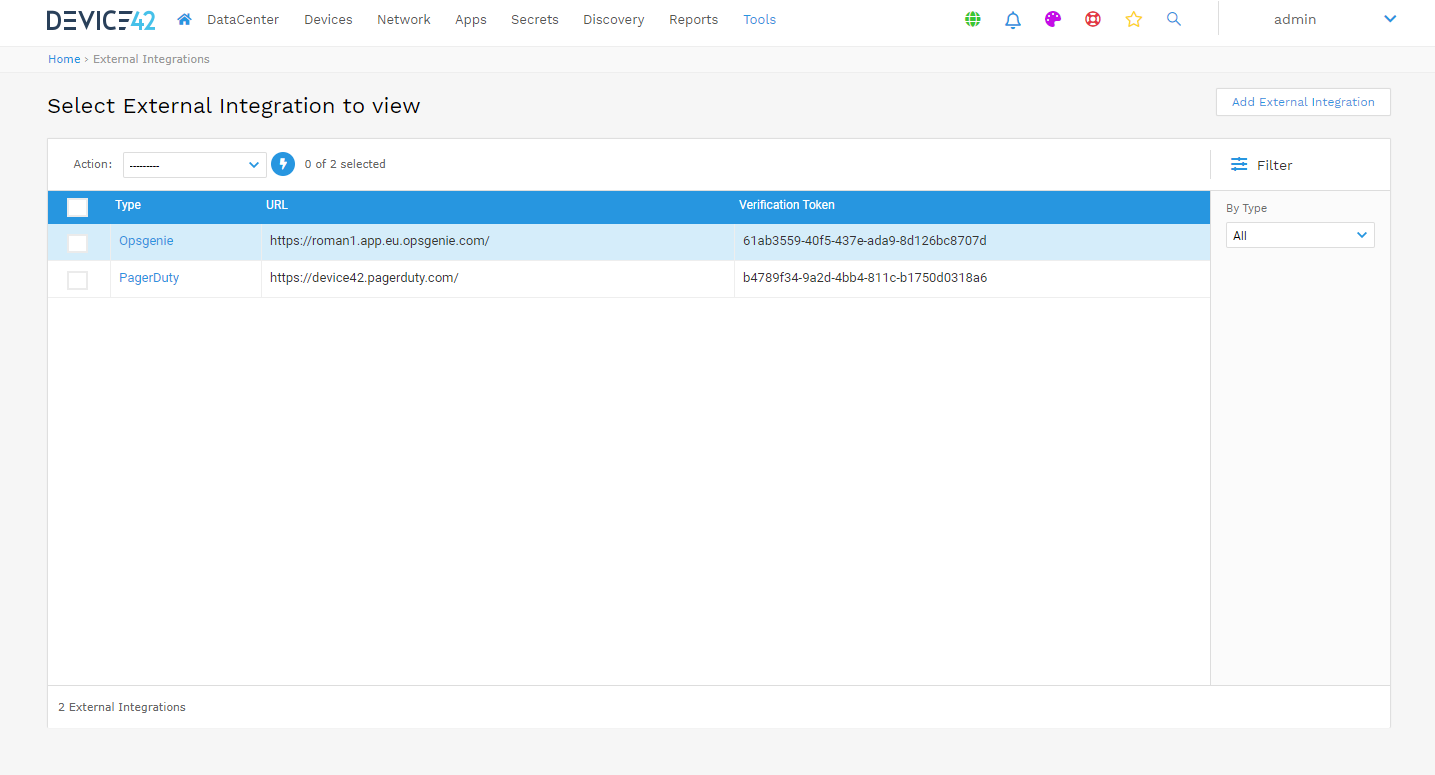Image resolution: width=1435 pixels, height=775 pixels.
Task: Check the PagerDuty row checkbox
Action: (x=77, y=280)
